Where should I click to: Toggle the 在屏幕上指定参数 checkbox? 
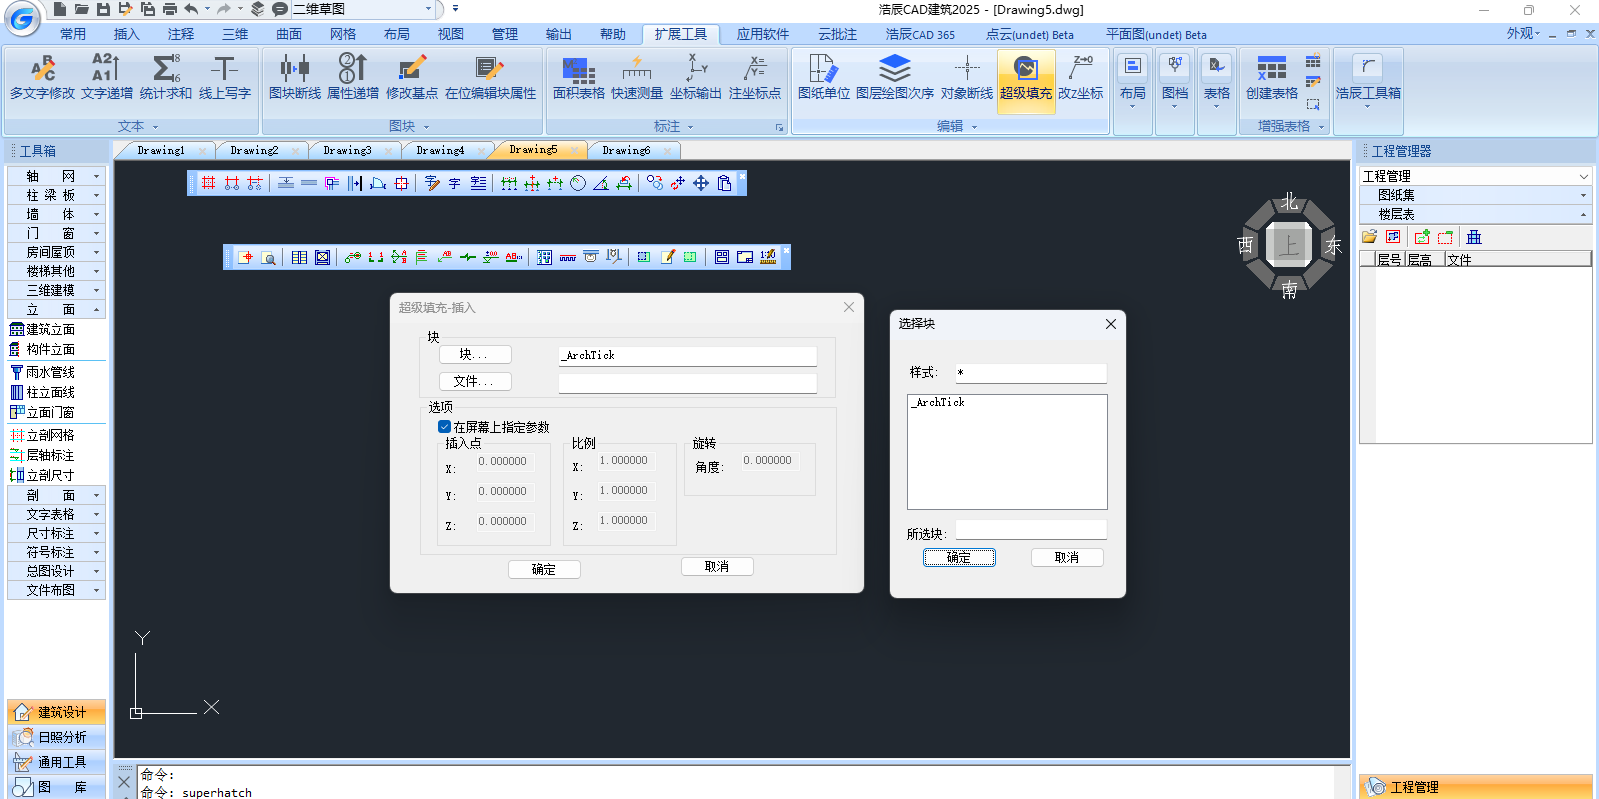point(445,427)
